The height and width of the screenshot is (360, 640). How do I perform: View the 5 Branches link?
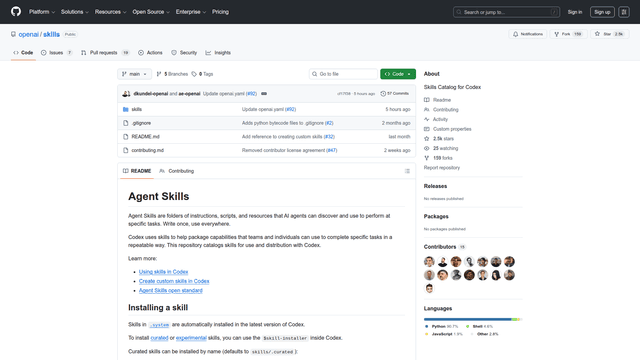[172, 74]
